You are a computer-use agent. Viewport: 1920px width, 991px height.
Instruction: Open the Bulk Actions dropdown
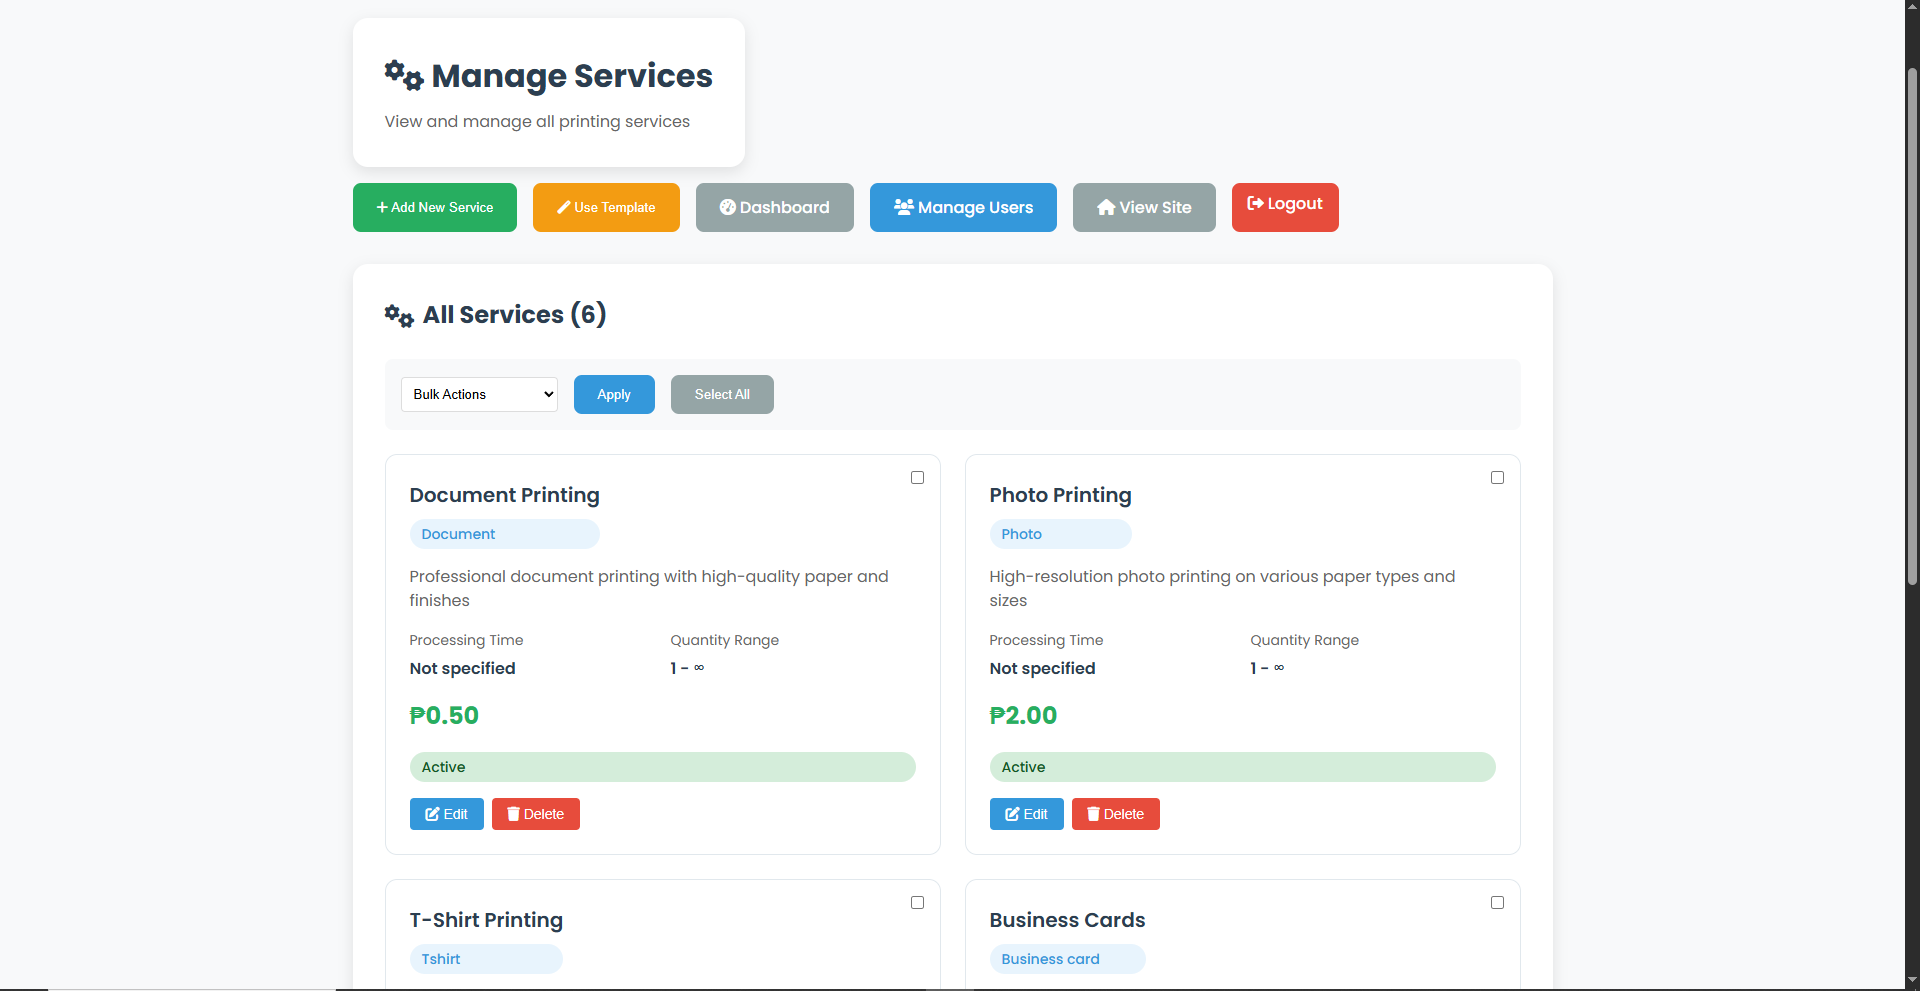[479, 395]
